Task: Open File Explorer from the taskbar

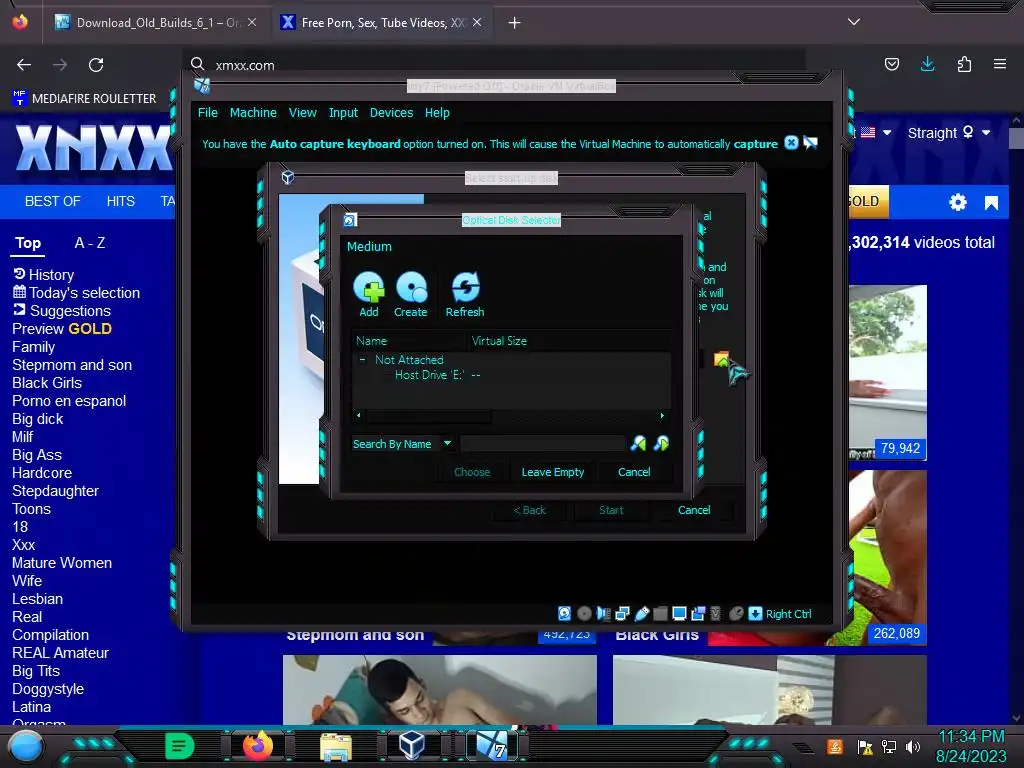Action: (x=336, y=746)
